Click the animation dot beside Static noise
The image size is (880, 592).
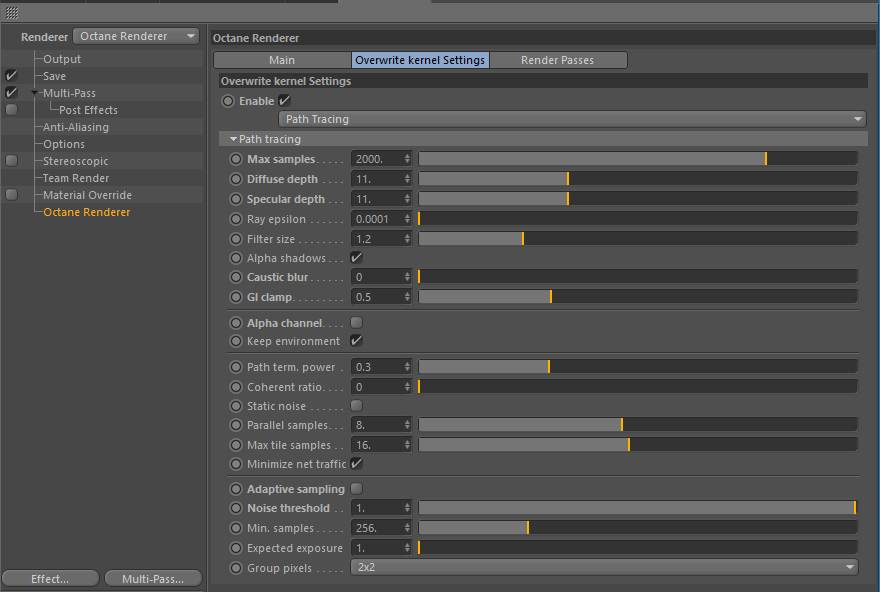pyautogui.click(x=236, y=406)
